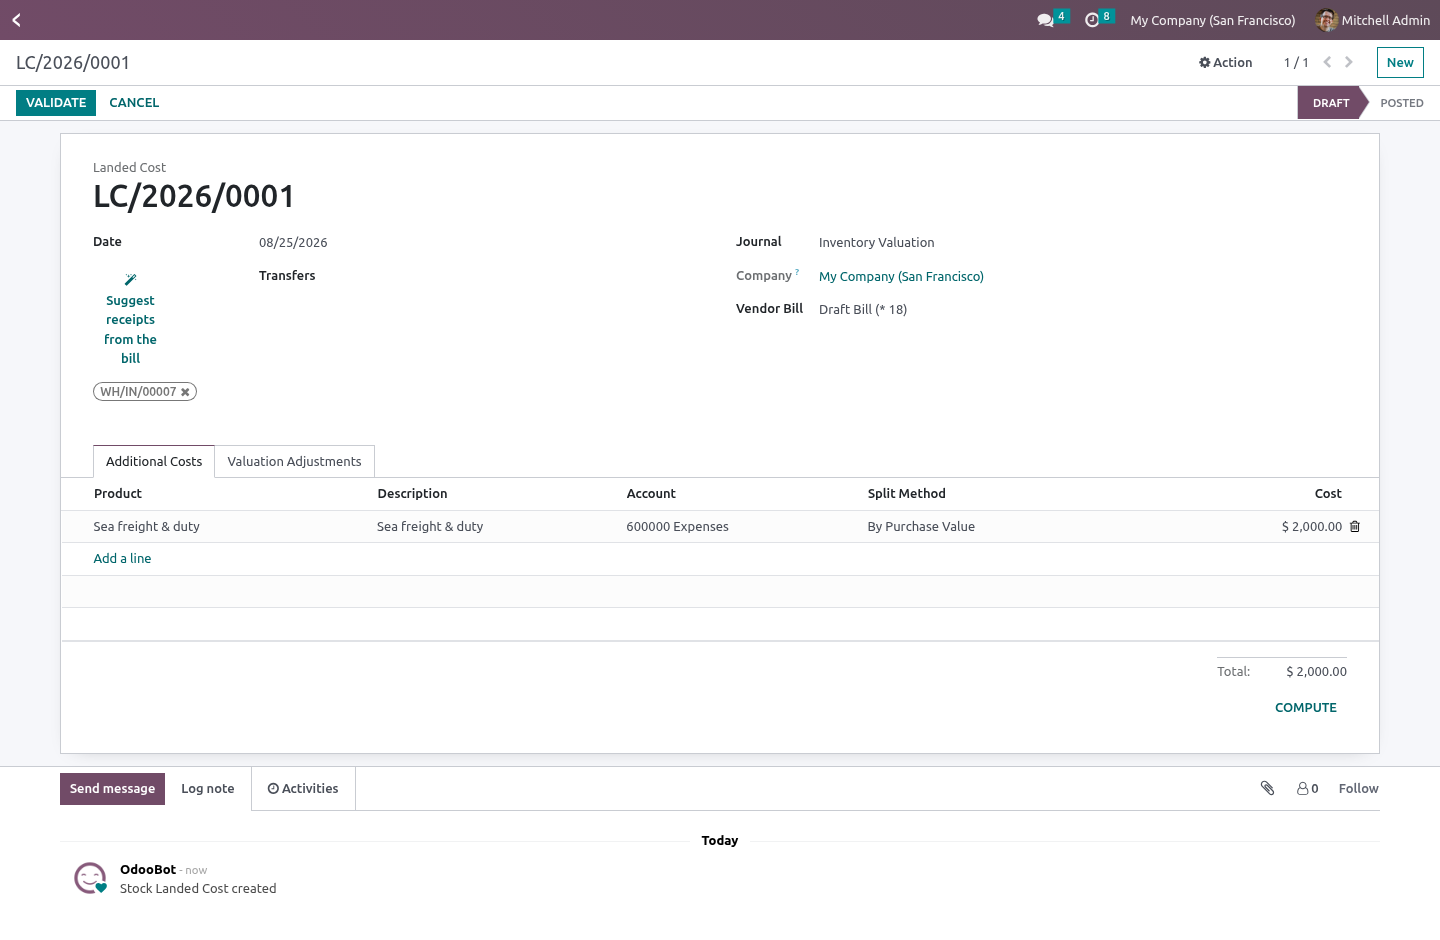Viewport: 1440px width, 940px height.
Task: Create a New landed cost record
Action: tap(1400, 62)
